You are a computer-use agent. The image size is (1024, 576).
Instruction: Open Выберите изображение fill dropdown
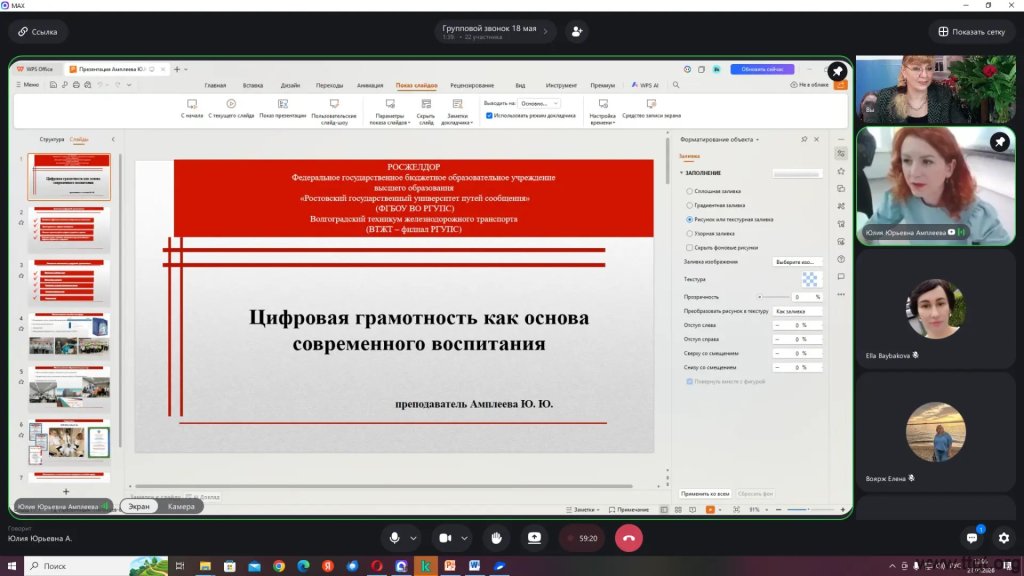(797, 262)
